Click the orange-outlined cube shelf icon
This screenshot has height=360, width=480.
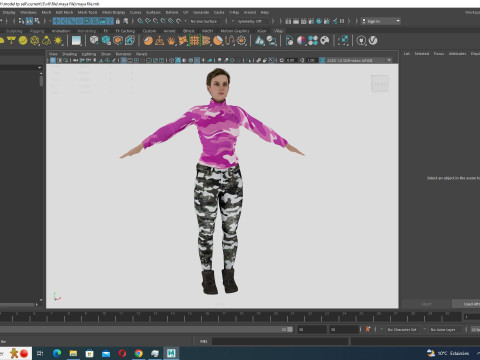pyautogui.click(x=118, y=41)
